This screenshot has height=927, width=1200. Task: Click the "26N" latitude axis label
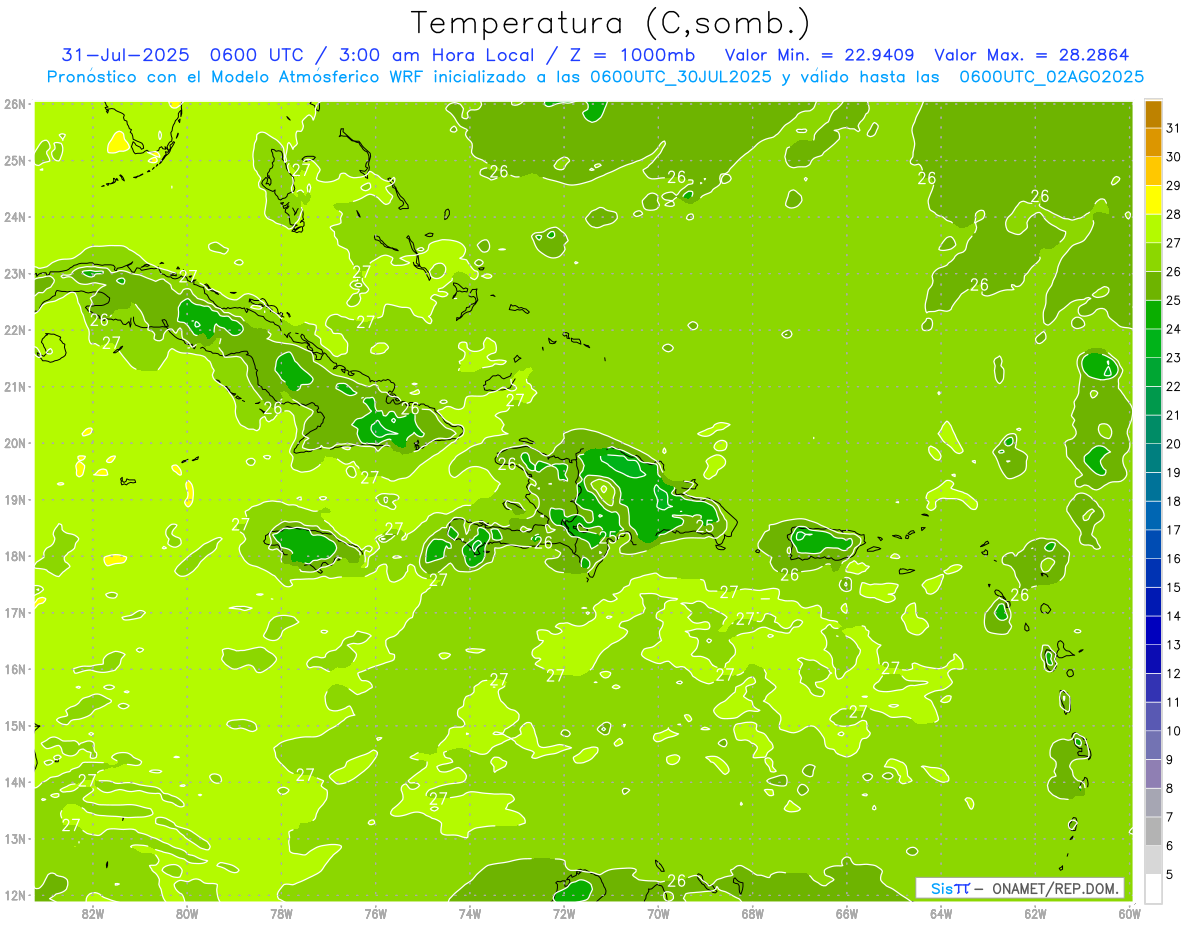[x=15, y=104]
